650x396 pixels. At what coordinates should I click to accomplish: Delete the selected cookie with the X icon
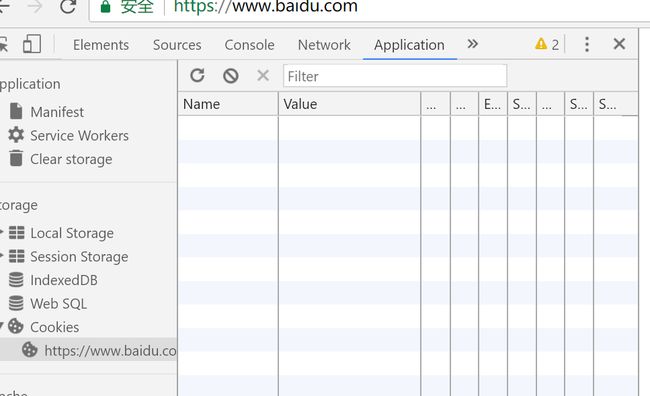263,76
